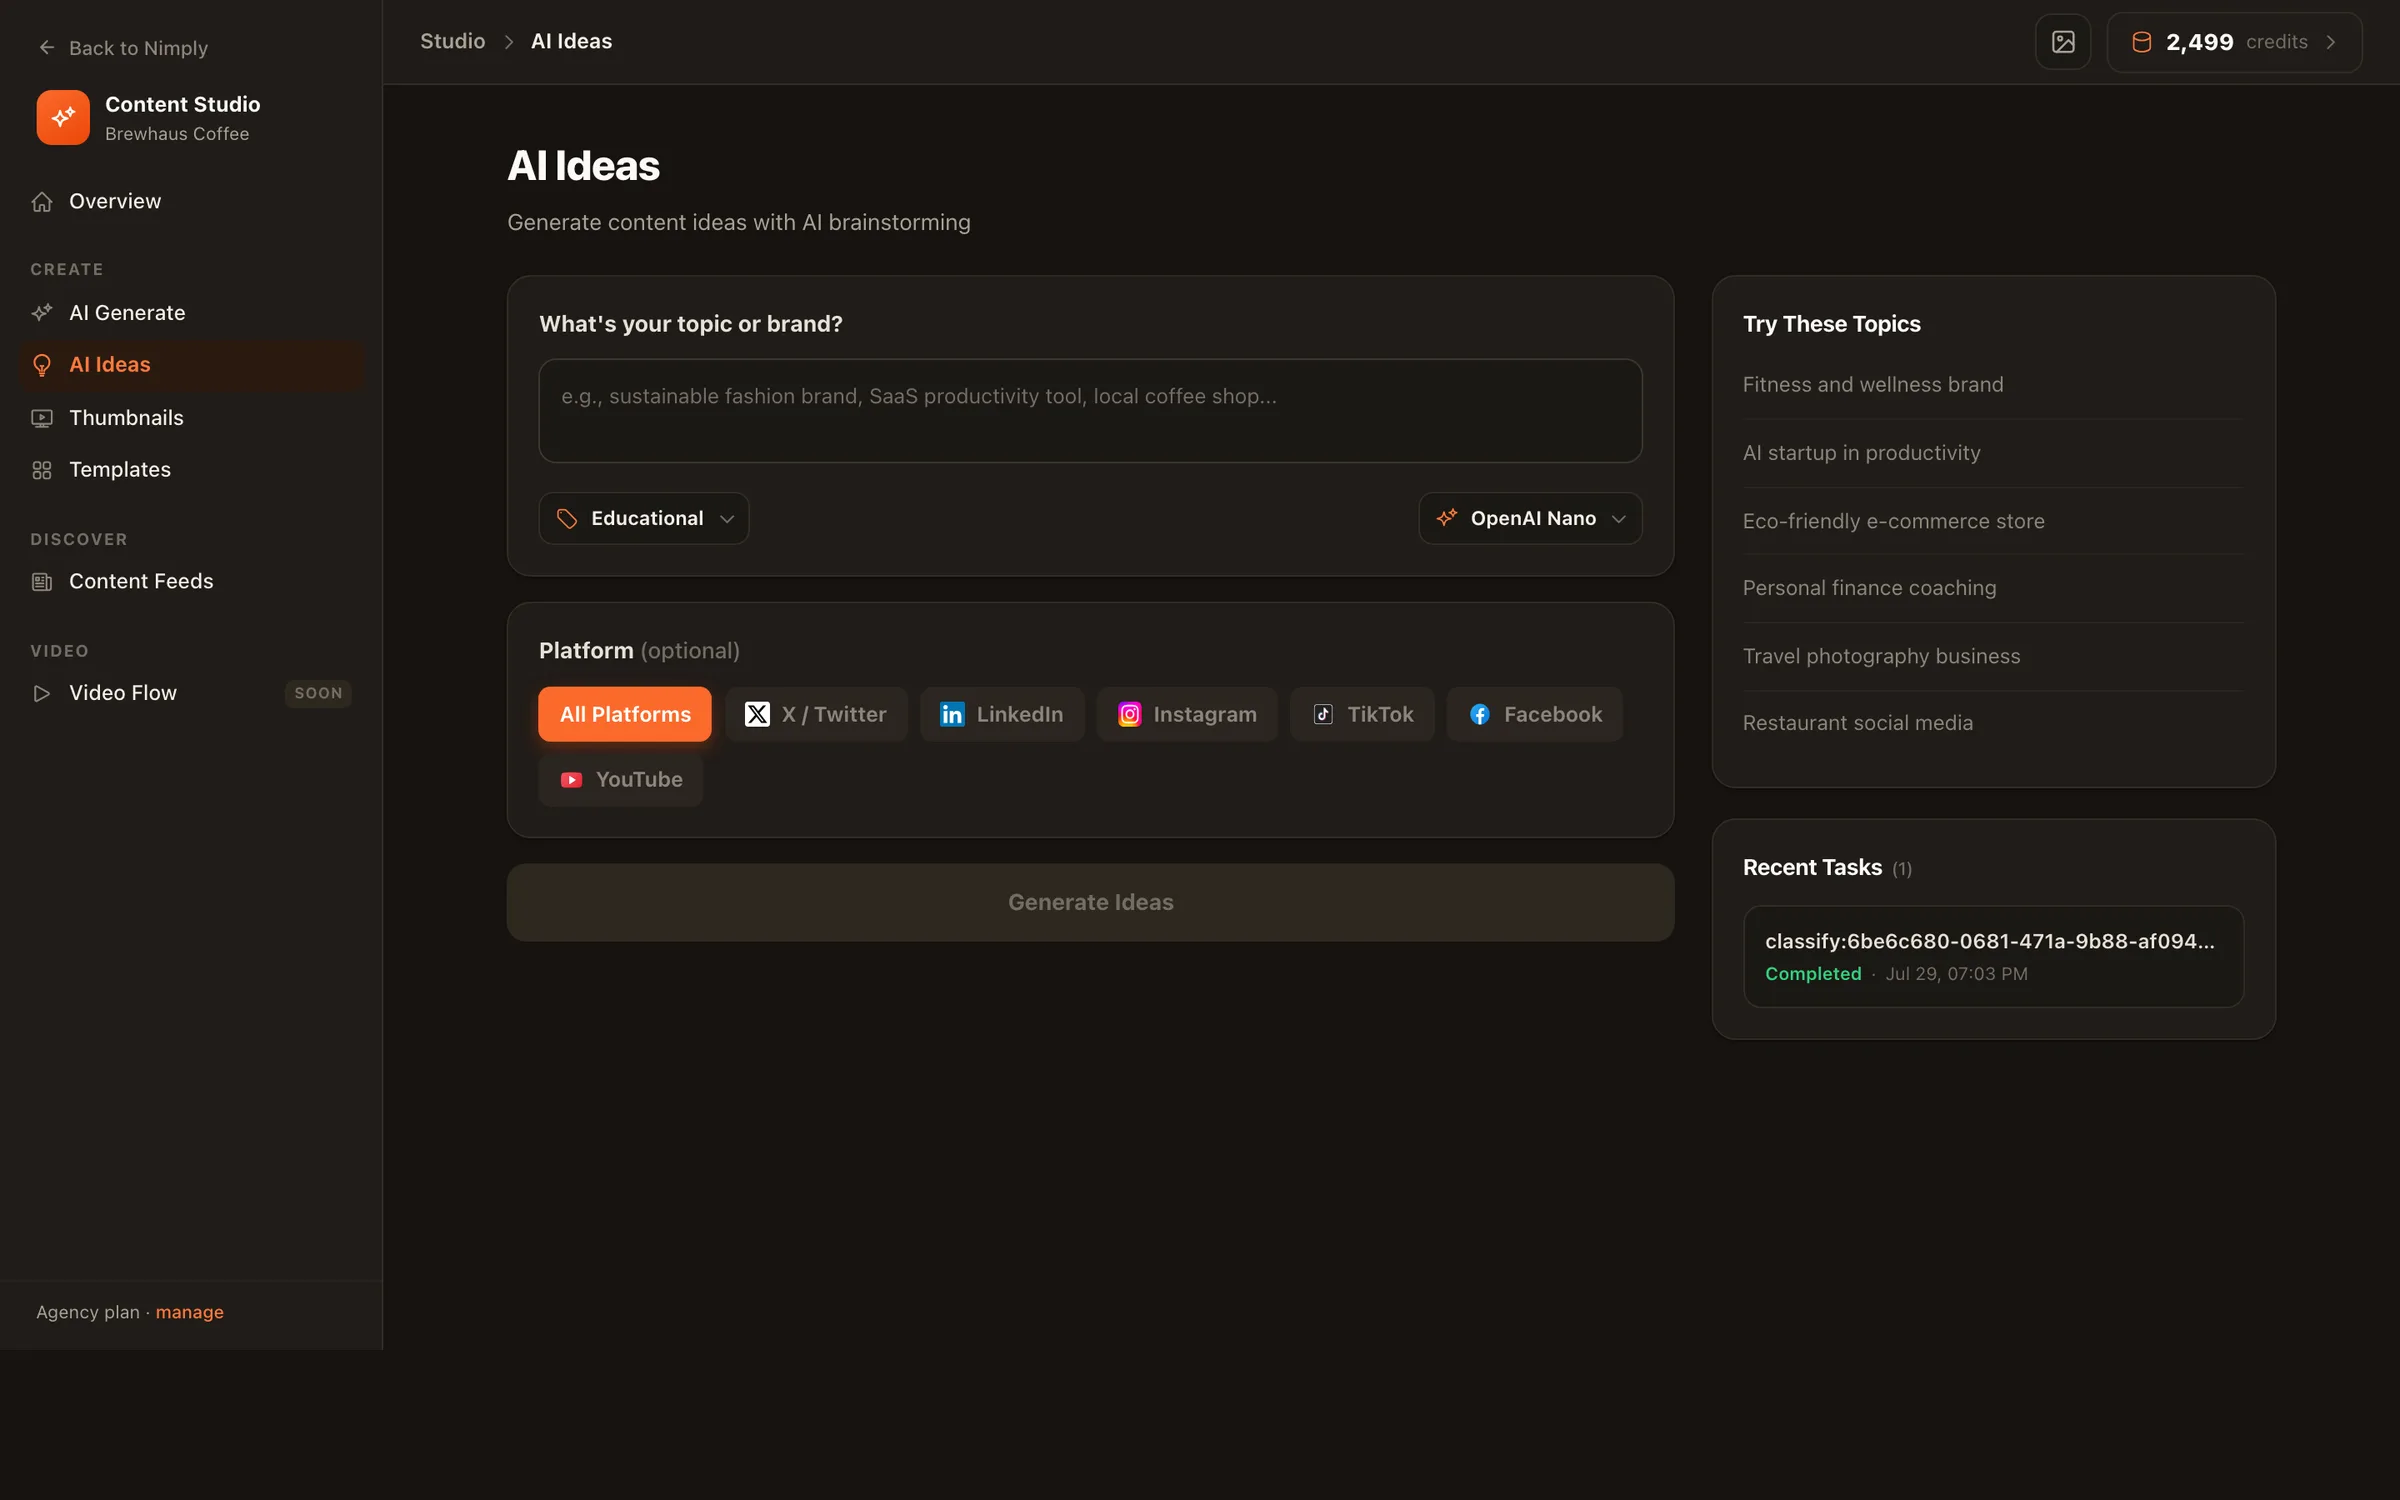Choose TikTok platform label

pos(1380,714)
